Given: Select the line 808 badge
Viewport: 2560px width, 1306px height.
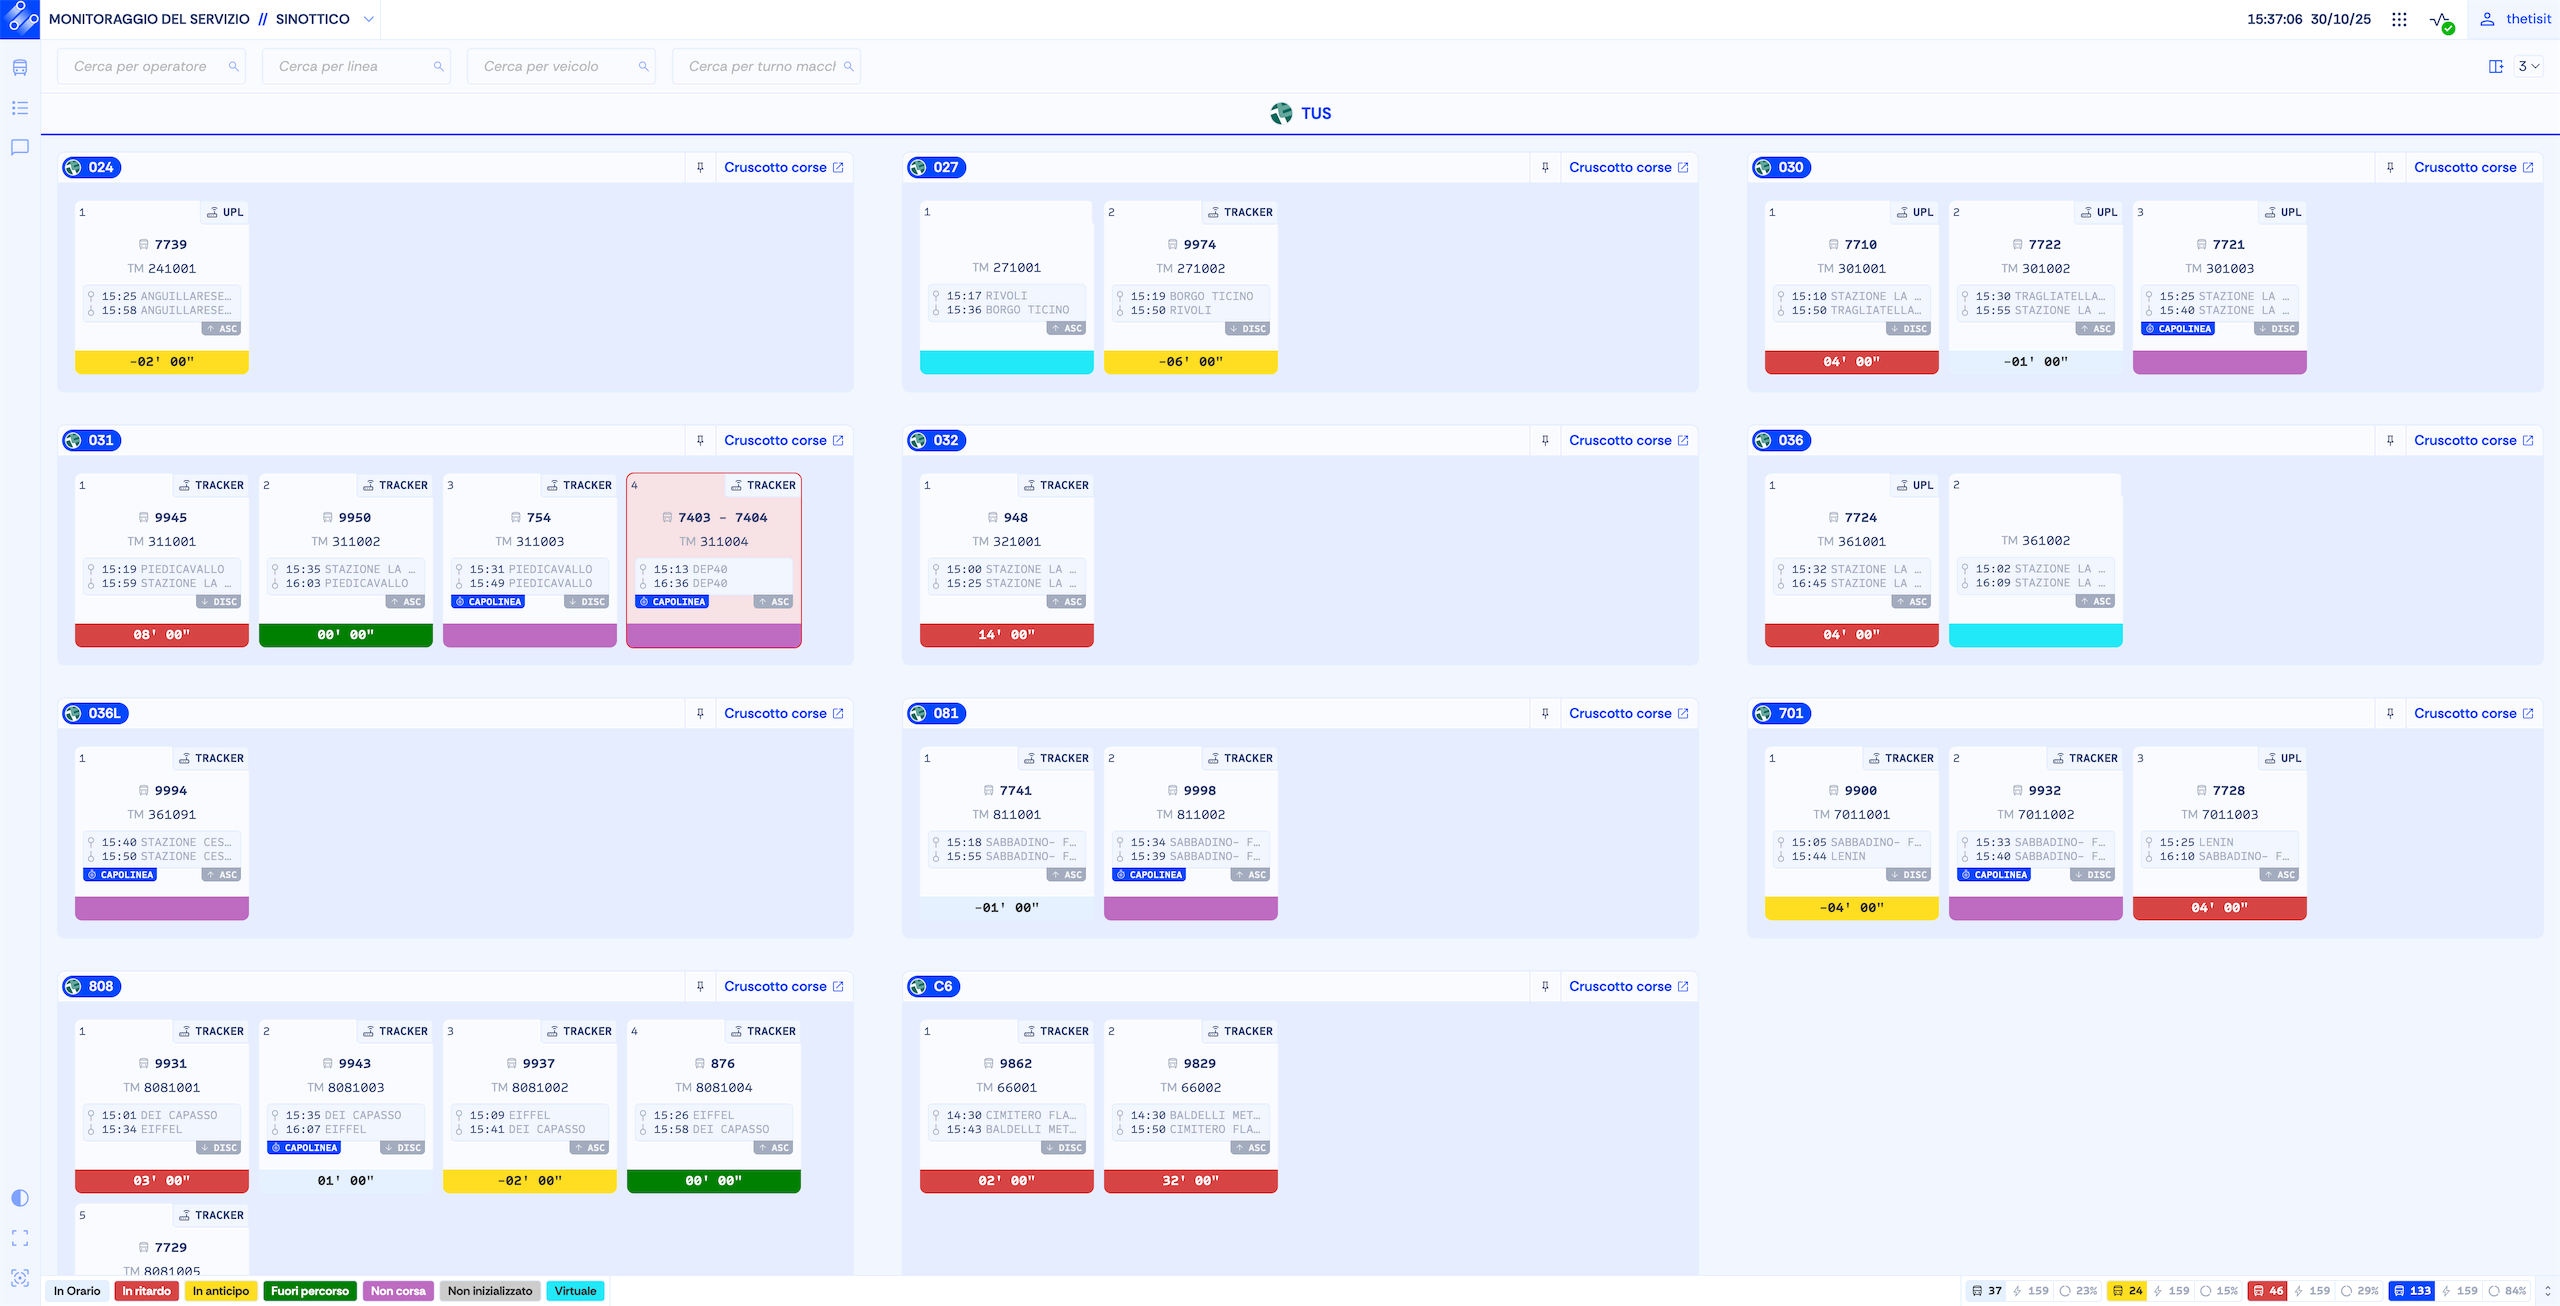Looking at the screenshot, I should click(91, 986).
